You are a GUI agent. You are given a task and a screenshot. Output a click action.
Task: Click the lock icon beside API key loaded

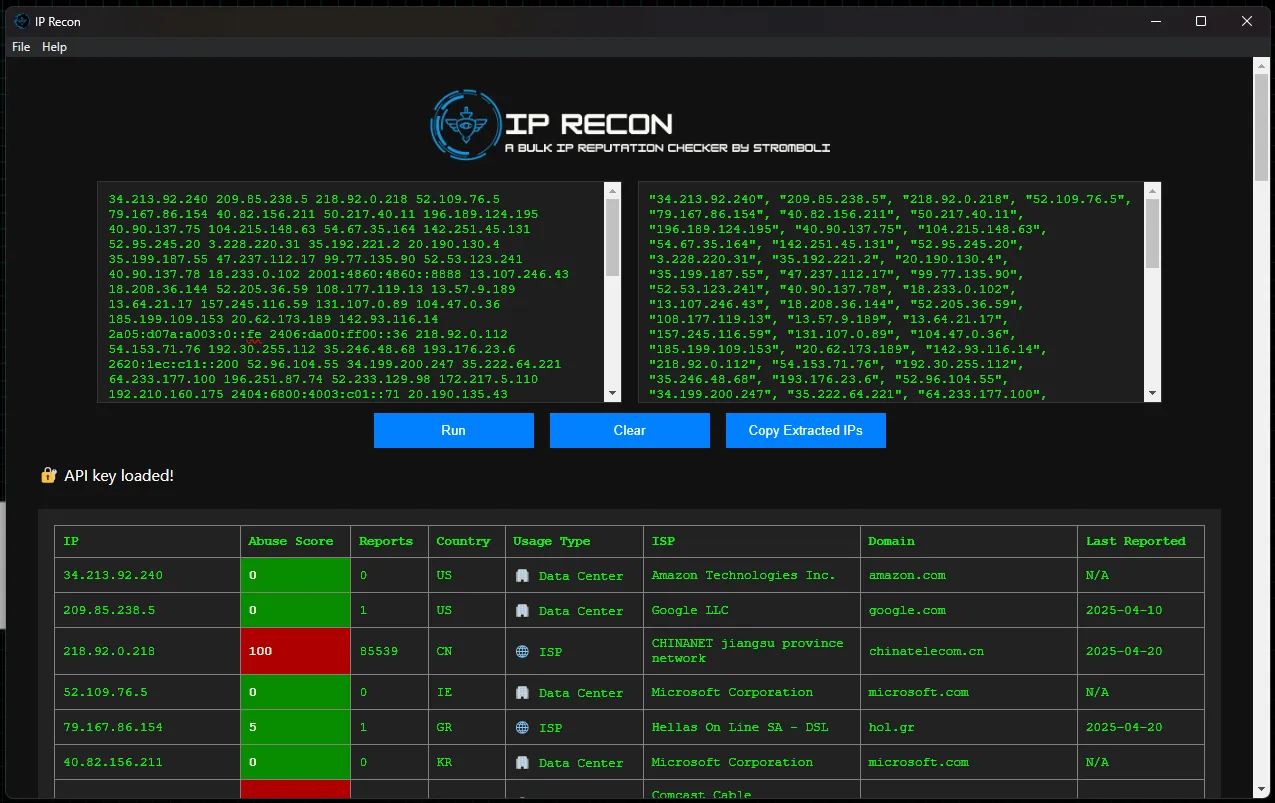[49, 476]
